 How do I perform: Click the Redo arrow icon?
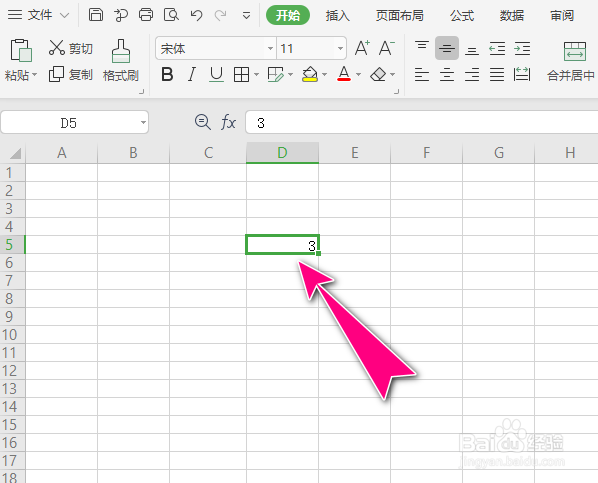click(x=220, y=15)
